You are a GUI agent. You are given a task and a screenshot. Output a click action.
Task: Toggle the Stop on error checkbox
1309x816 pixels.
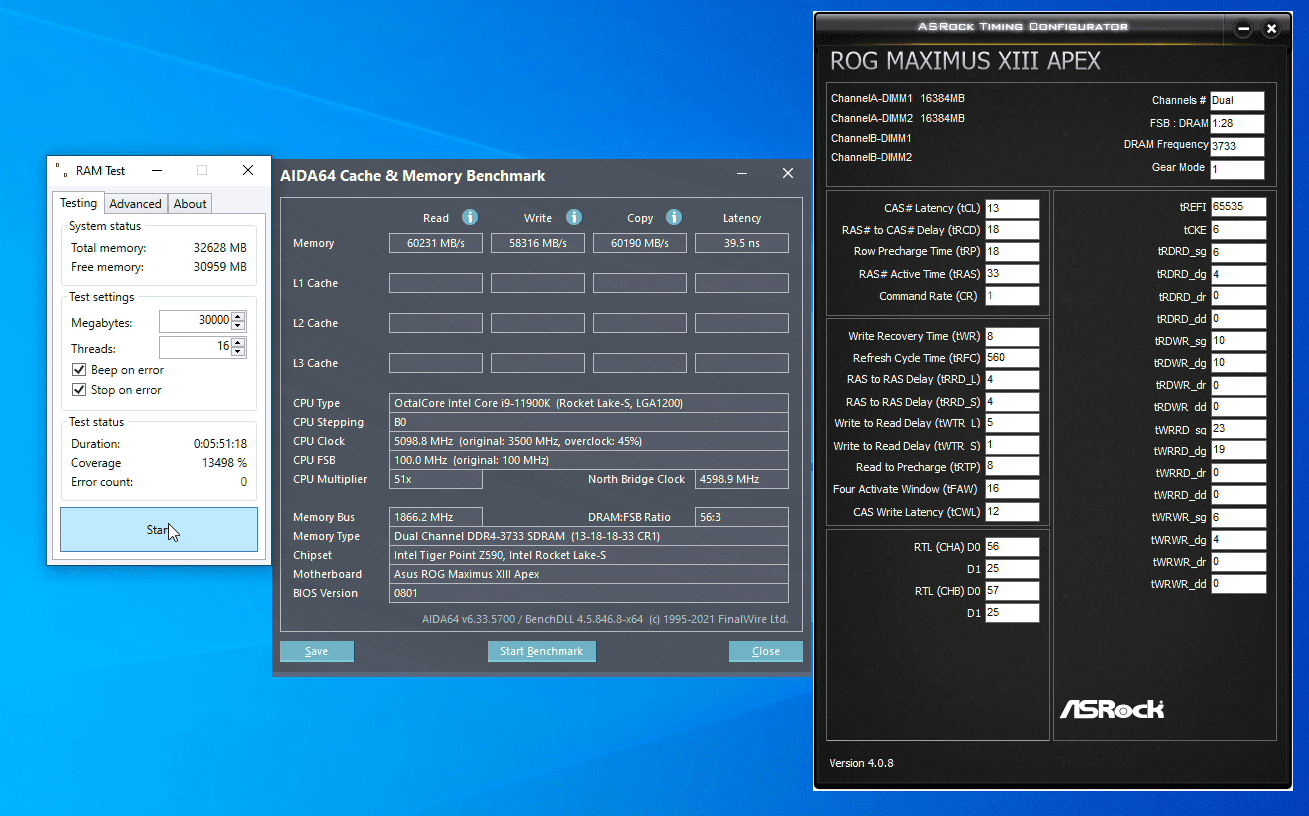tap(79, 390)
